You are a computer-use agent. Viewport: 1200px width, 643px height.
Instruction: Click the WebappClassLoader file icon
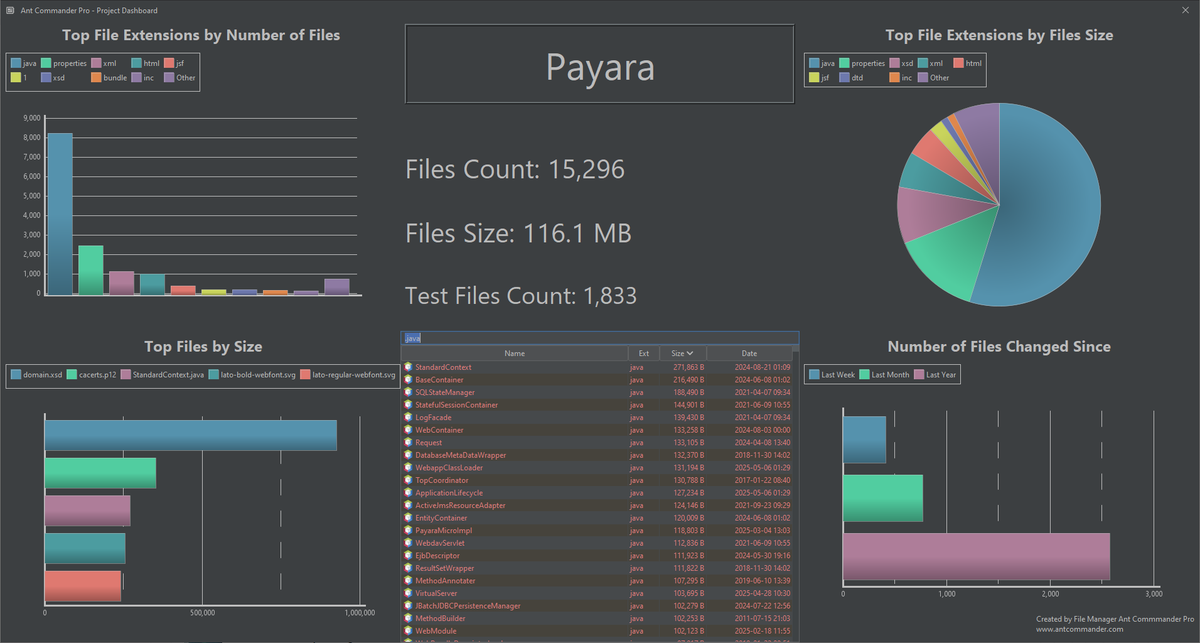[408, 467]
